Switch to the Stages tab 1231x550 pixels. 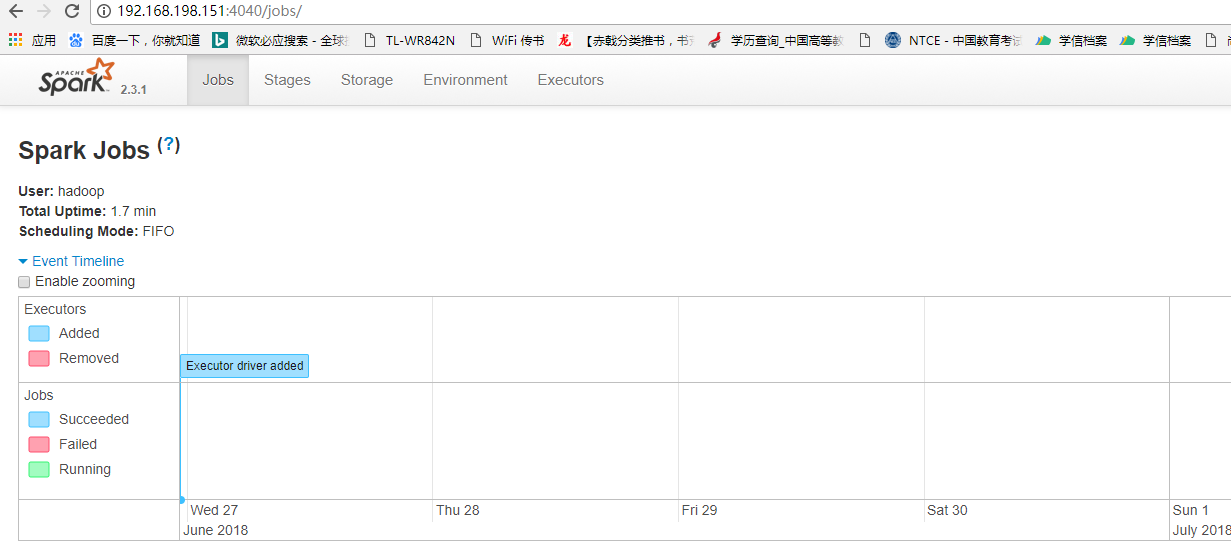(x=287, y=80)
